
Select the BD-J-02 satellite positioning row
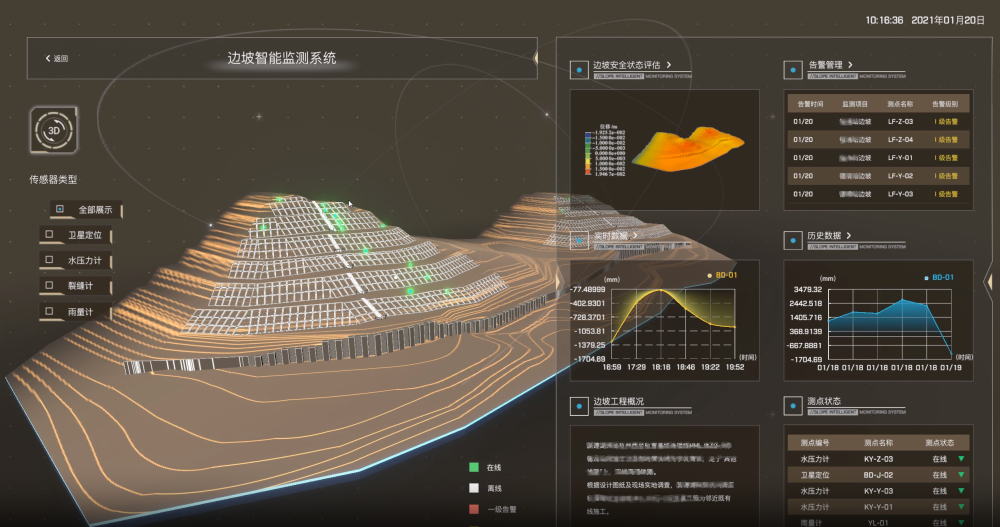point(877,476)
